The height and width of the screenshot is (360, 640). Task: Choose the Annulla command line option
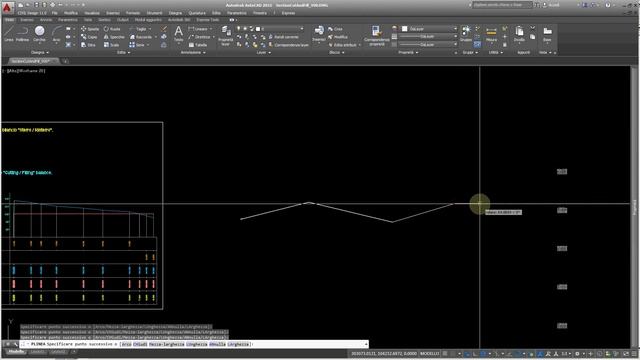(x=217, y=344)
